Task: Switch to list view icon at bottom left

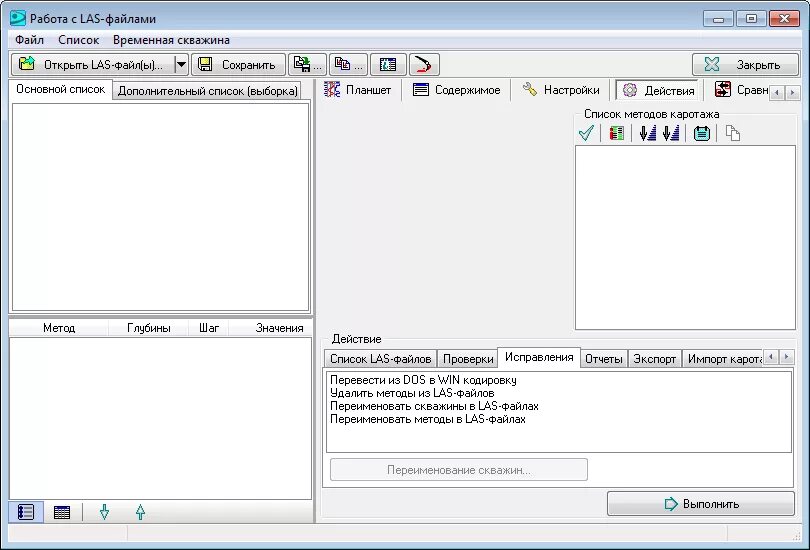Action: (x=26, y=512)
